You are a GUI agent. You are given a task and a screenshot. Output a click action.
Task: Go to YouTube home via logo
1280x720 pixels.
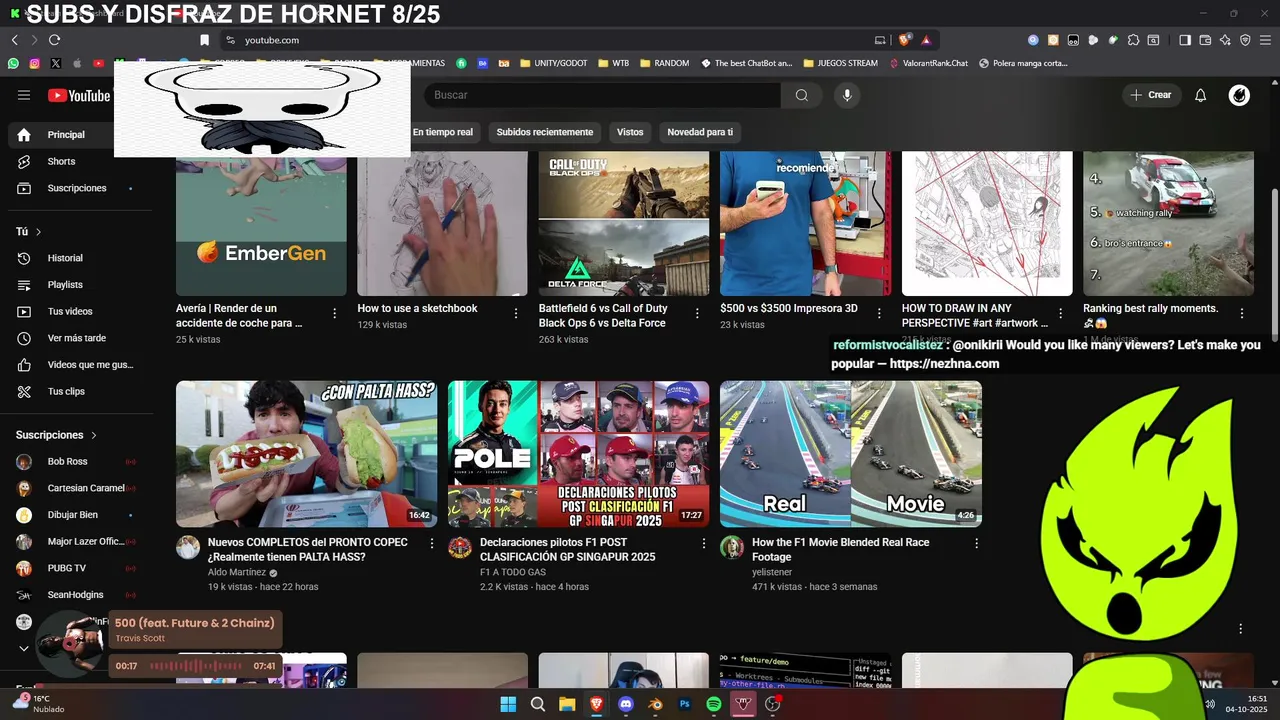[x=79, y=95]
